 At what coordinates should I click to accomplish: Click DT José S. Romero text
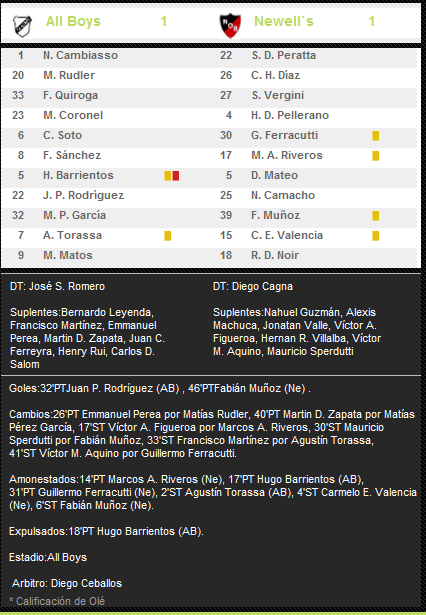pos(57,286)
